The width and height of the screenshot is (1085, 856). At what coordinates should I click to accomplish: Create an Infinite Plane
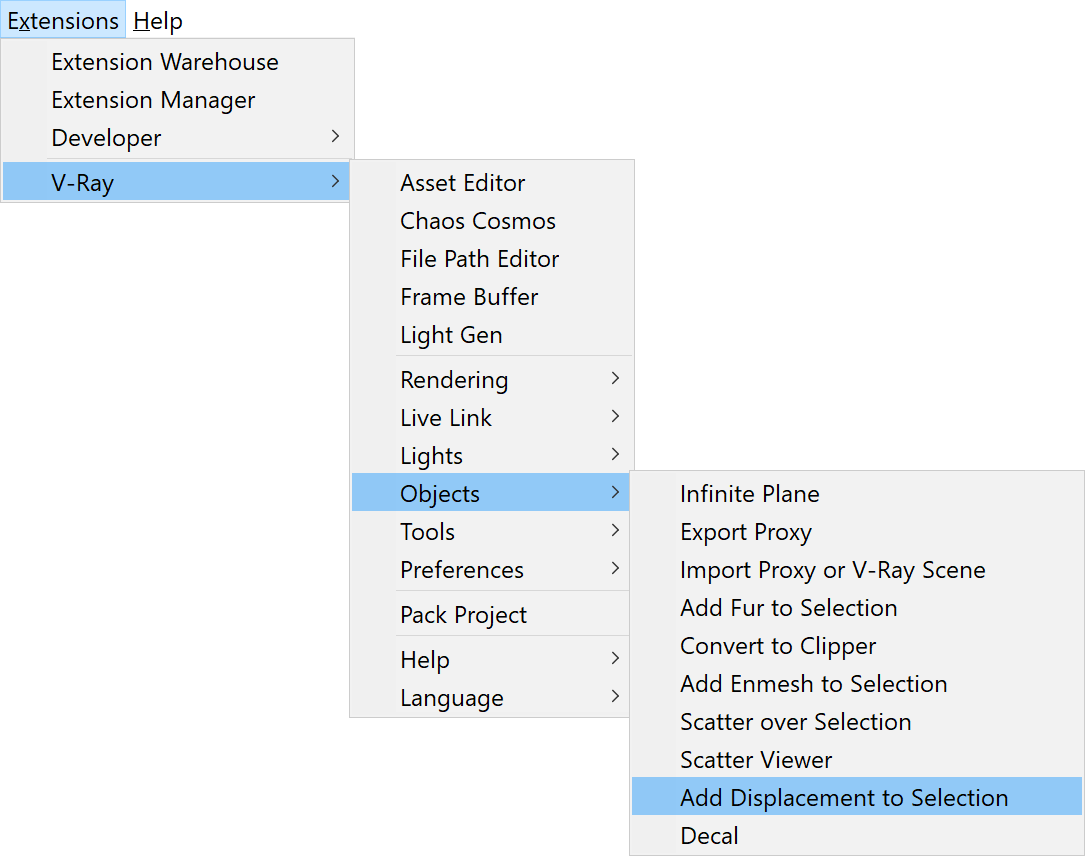[x=857, y=494]
